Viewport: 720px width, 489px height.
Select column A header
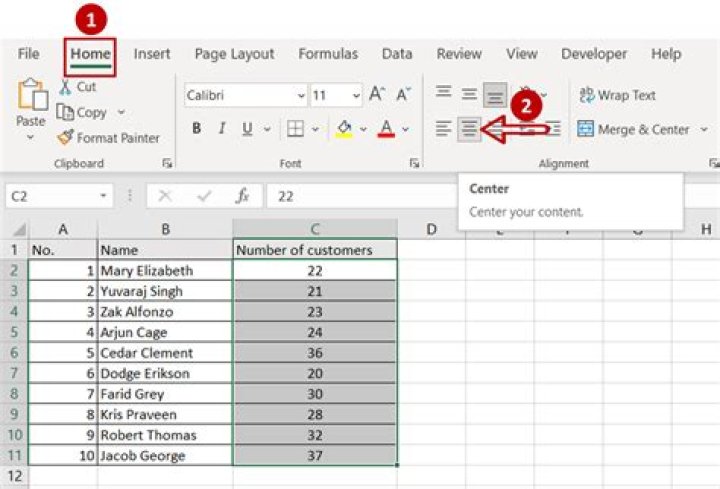(x=63, y=229)
